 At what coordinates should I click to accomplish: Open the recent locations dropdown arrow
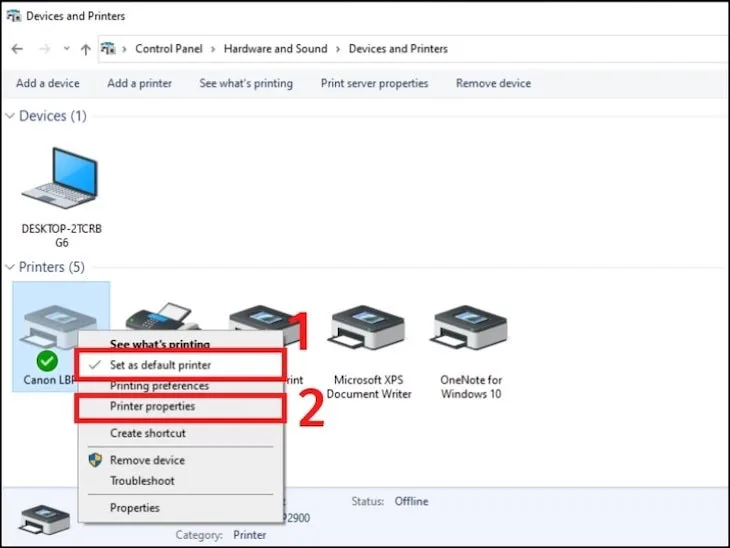66,49
